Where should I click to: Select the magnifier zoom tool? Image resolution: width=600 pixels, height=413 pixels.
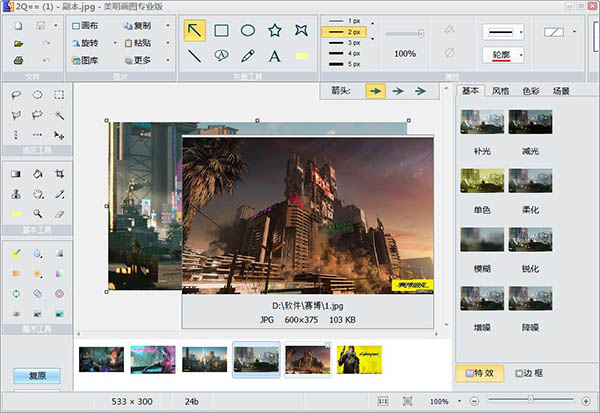(38, 214)
